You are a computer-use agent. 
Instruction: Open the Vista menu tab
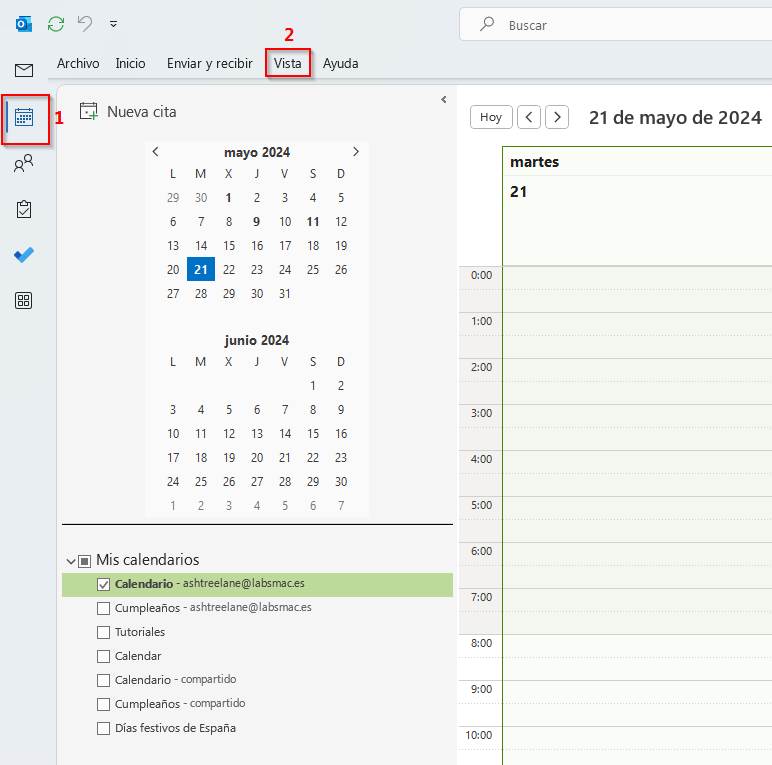pyautogui.click(x=288, y=63)
